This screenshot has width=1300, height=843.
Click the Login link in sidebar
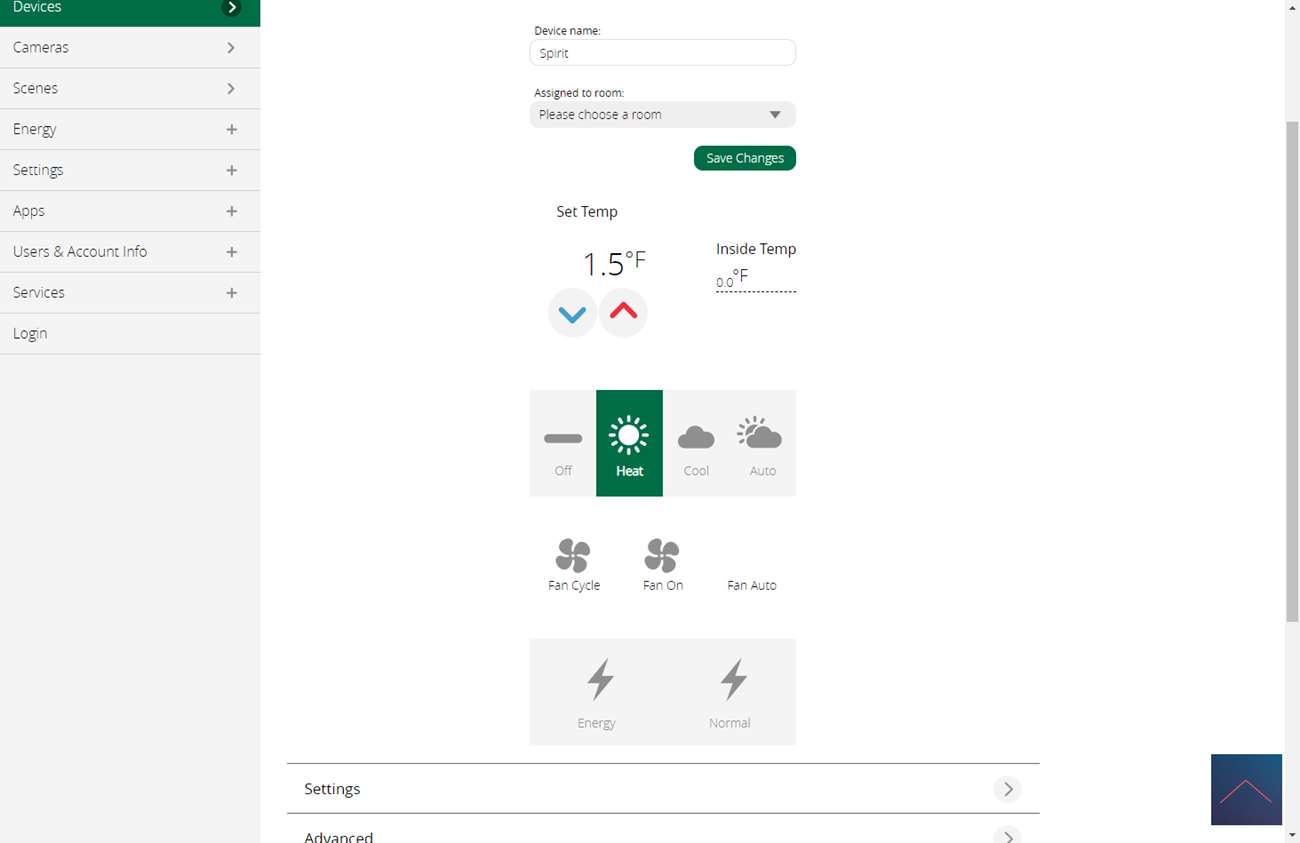30,334
